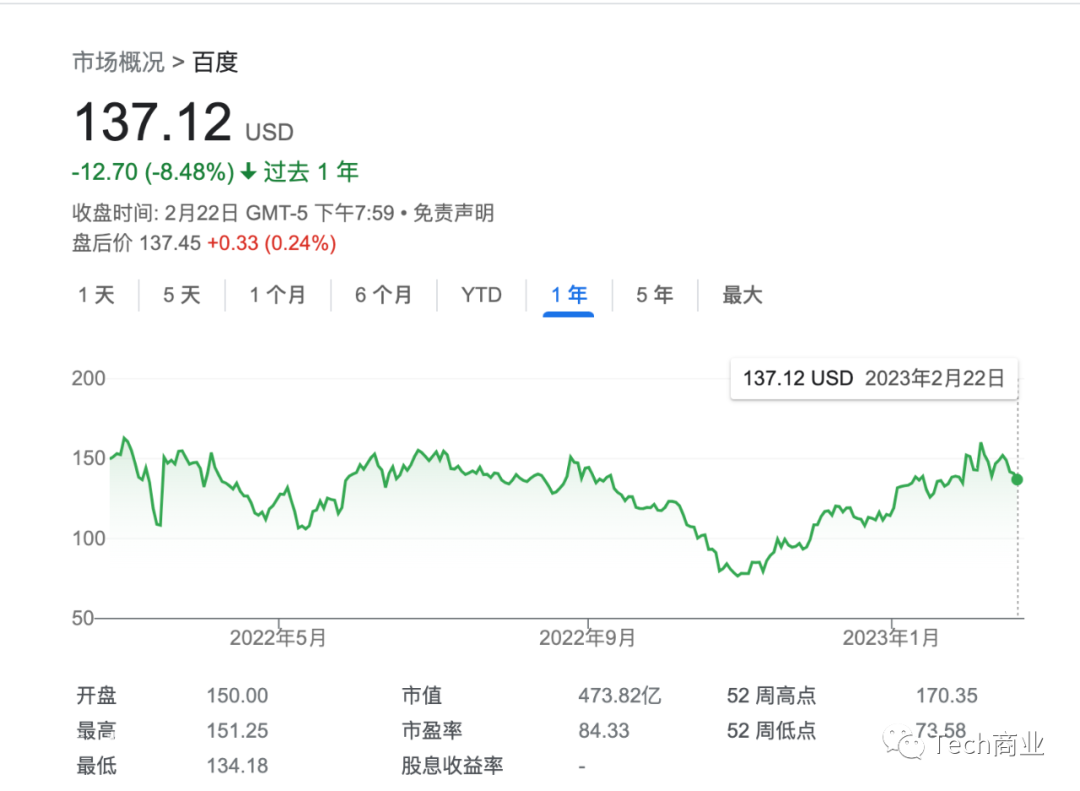Image resolution: width=1080 pixels, height=791 pixels.
Task: Click the 2022年9月 axis label
Action: click(587, 638)
